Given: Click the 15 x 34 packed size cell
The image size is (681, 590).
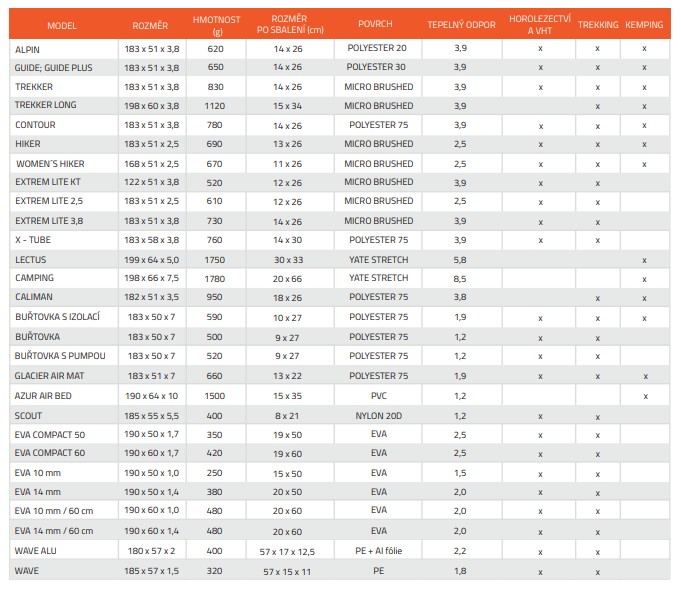Looking at the screenshot, I should pyautogui.click(x=288, y=106).
